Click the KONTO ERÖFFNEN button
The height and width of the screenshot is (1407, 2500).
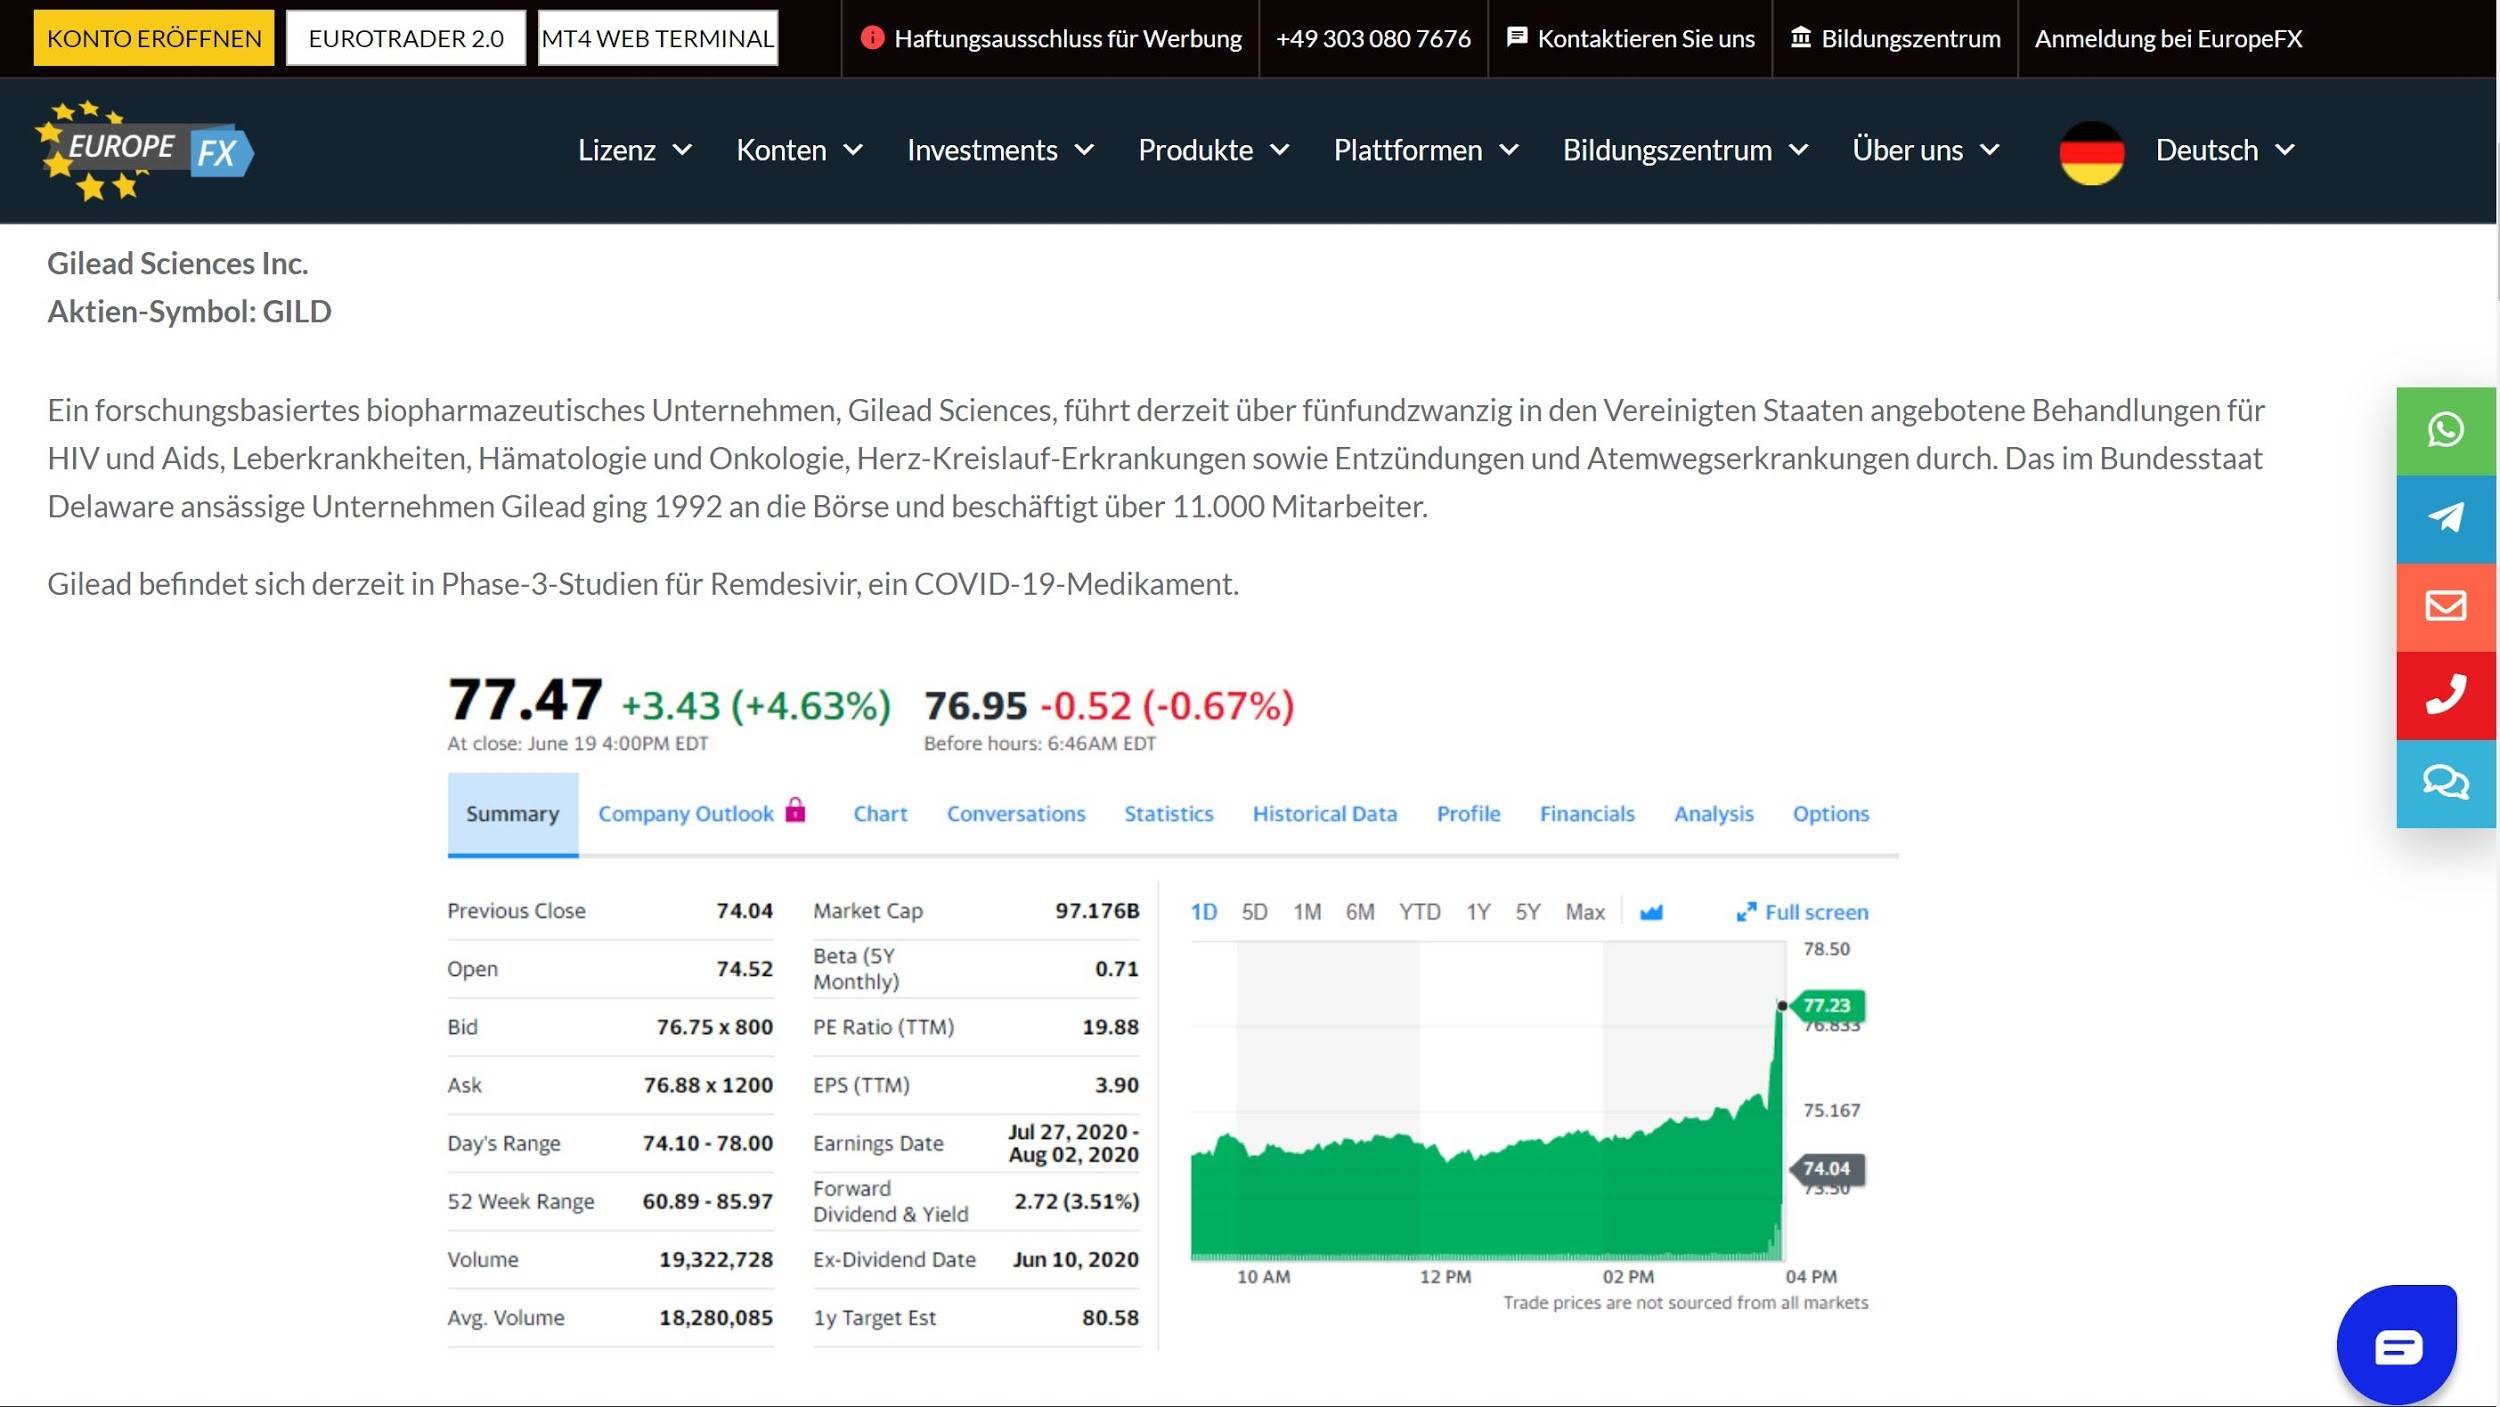pyautogui.click(x=154, y=38)
